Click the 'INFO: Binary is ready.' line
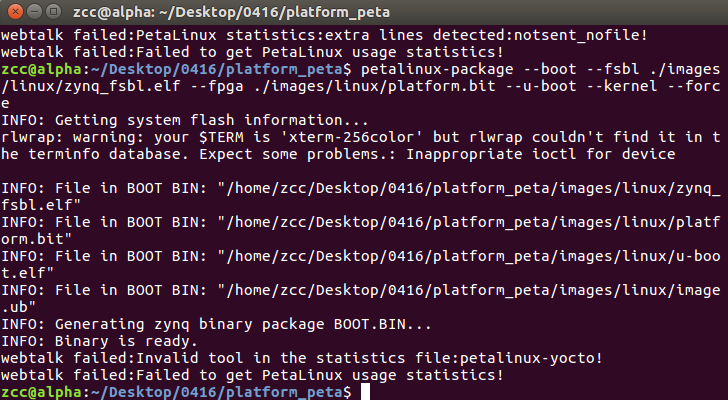 99,341
